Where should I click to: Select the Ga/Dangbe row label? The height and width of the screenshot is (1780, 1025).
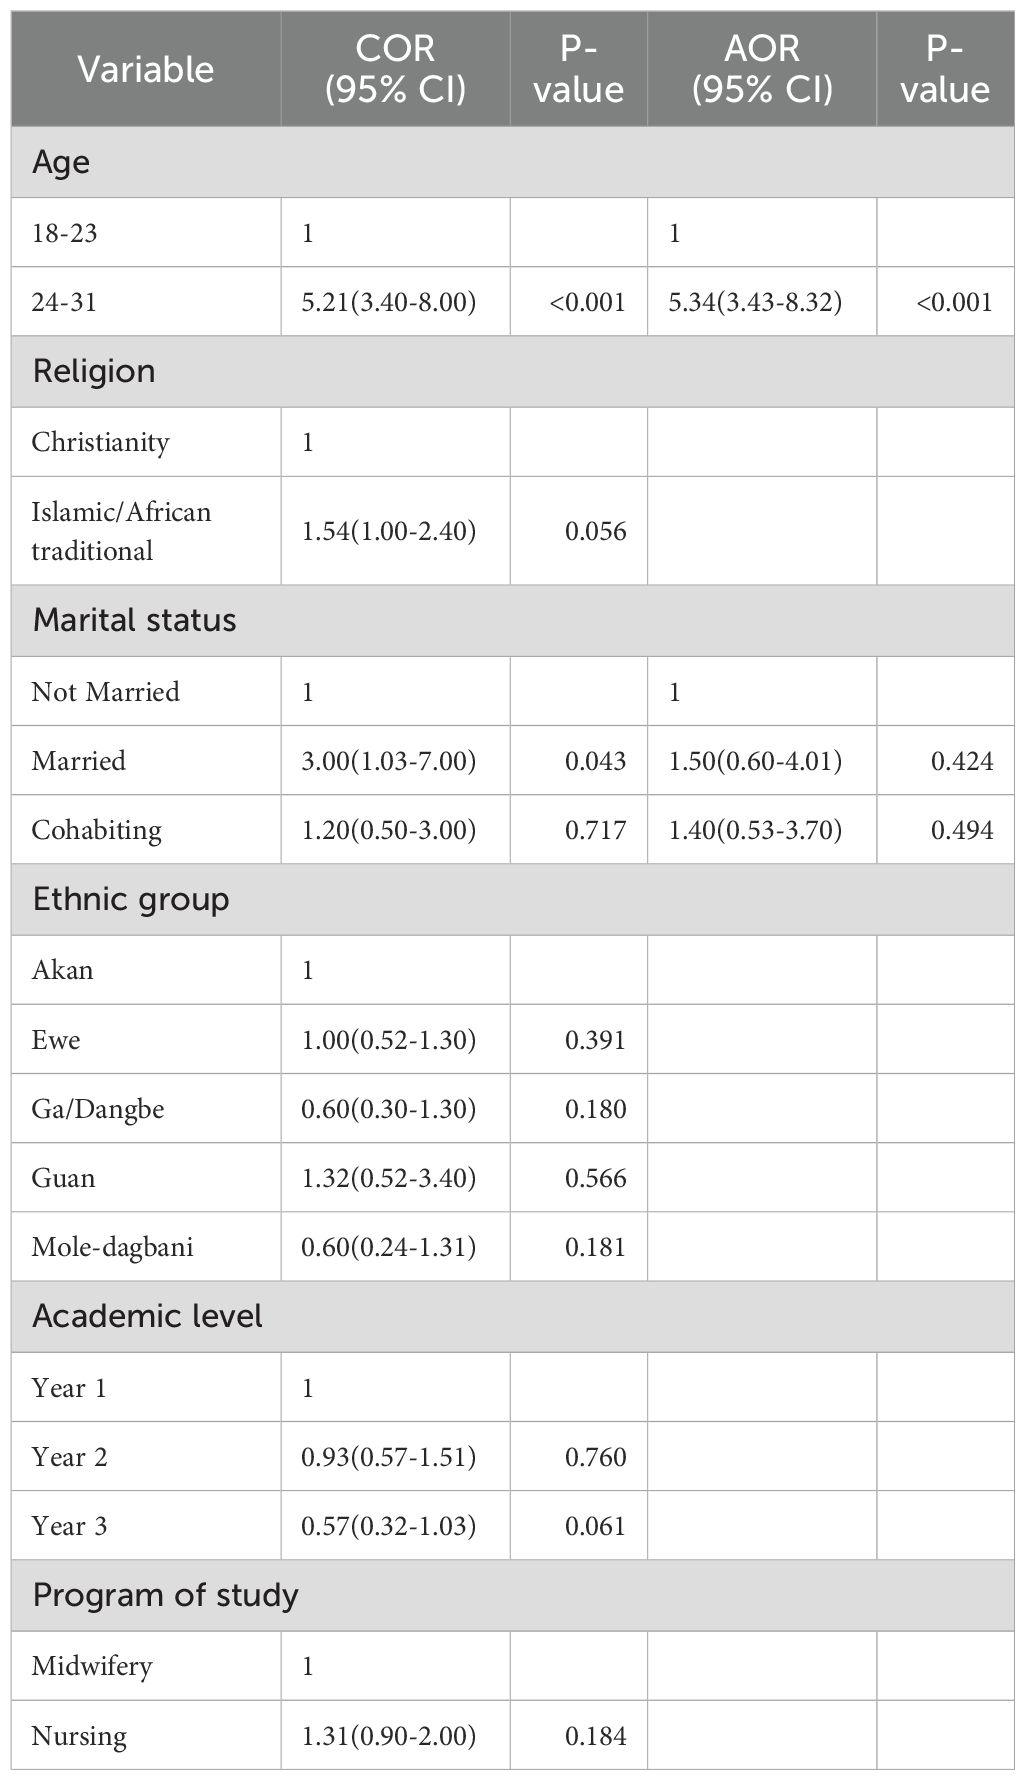tap(98, 1109)
